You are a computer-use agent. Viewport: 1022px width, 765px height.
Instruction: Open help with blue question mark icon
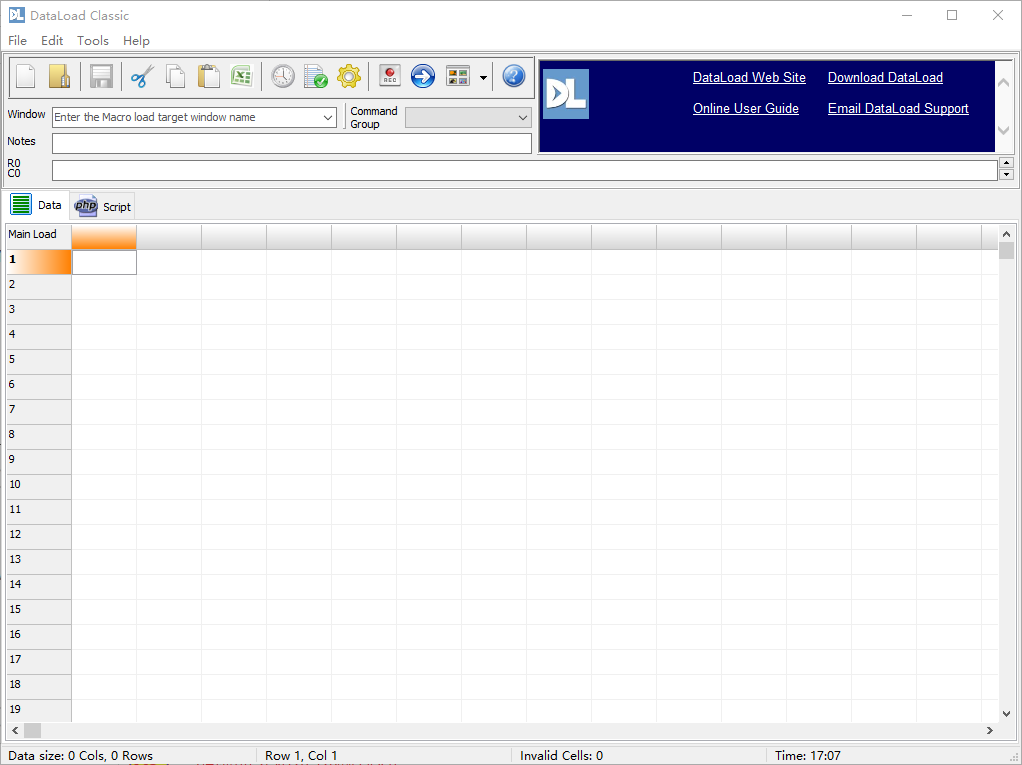pos(514,76)
